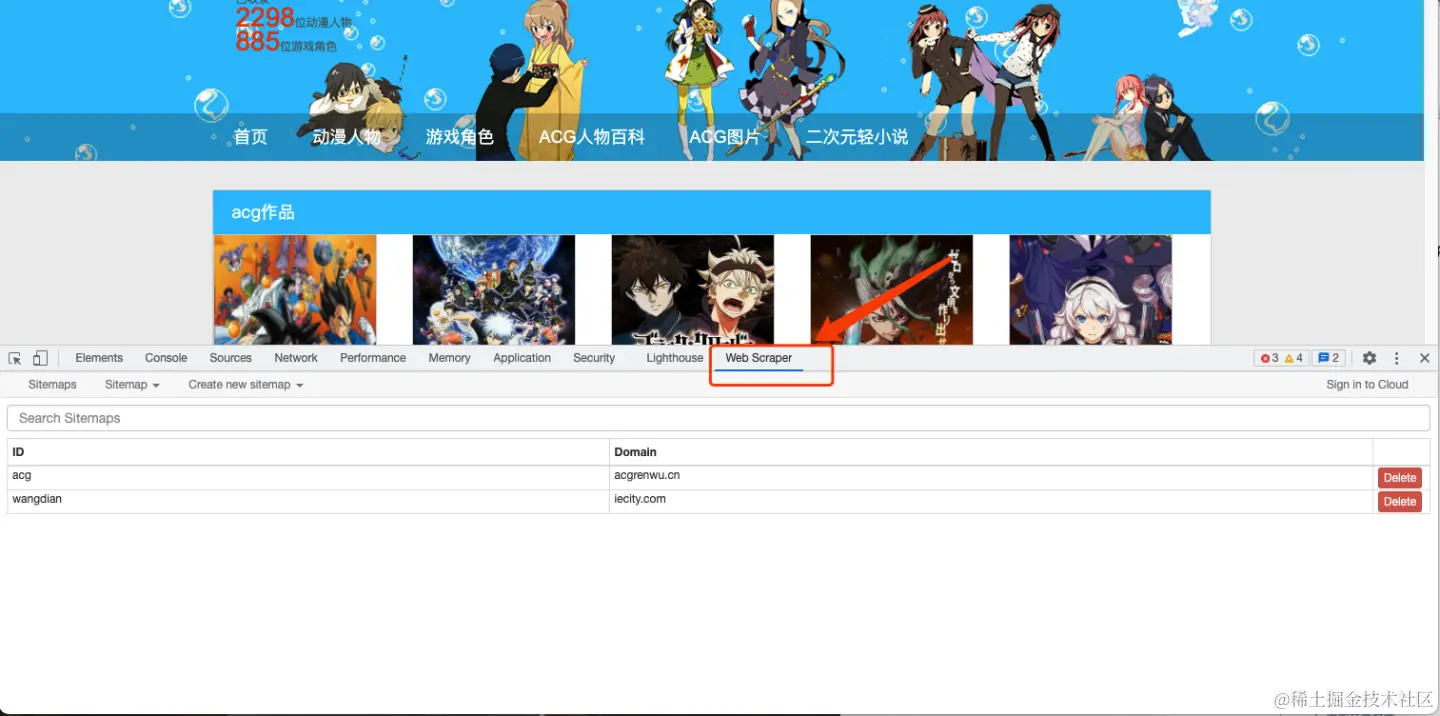Click the acg作品 section heading
This screenshot has height=716, width=1440.
(x=263, y=213)
